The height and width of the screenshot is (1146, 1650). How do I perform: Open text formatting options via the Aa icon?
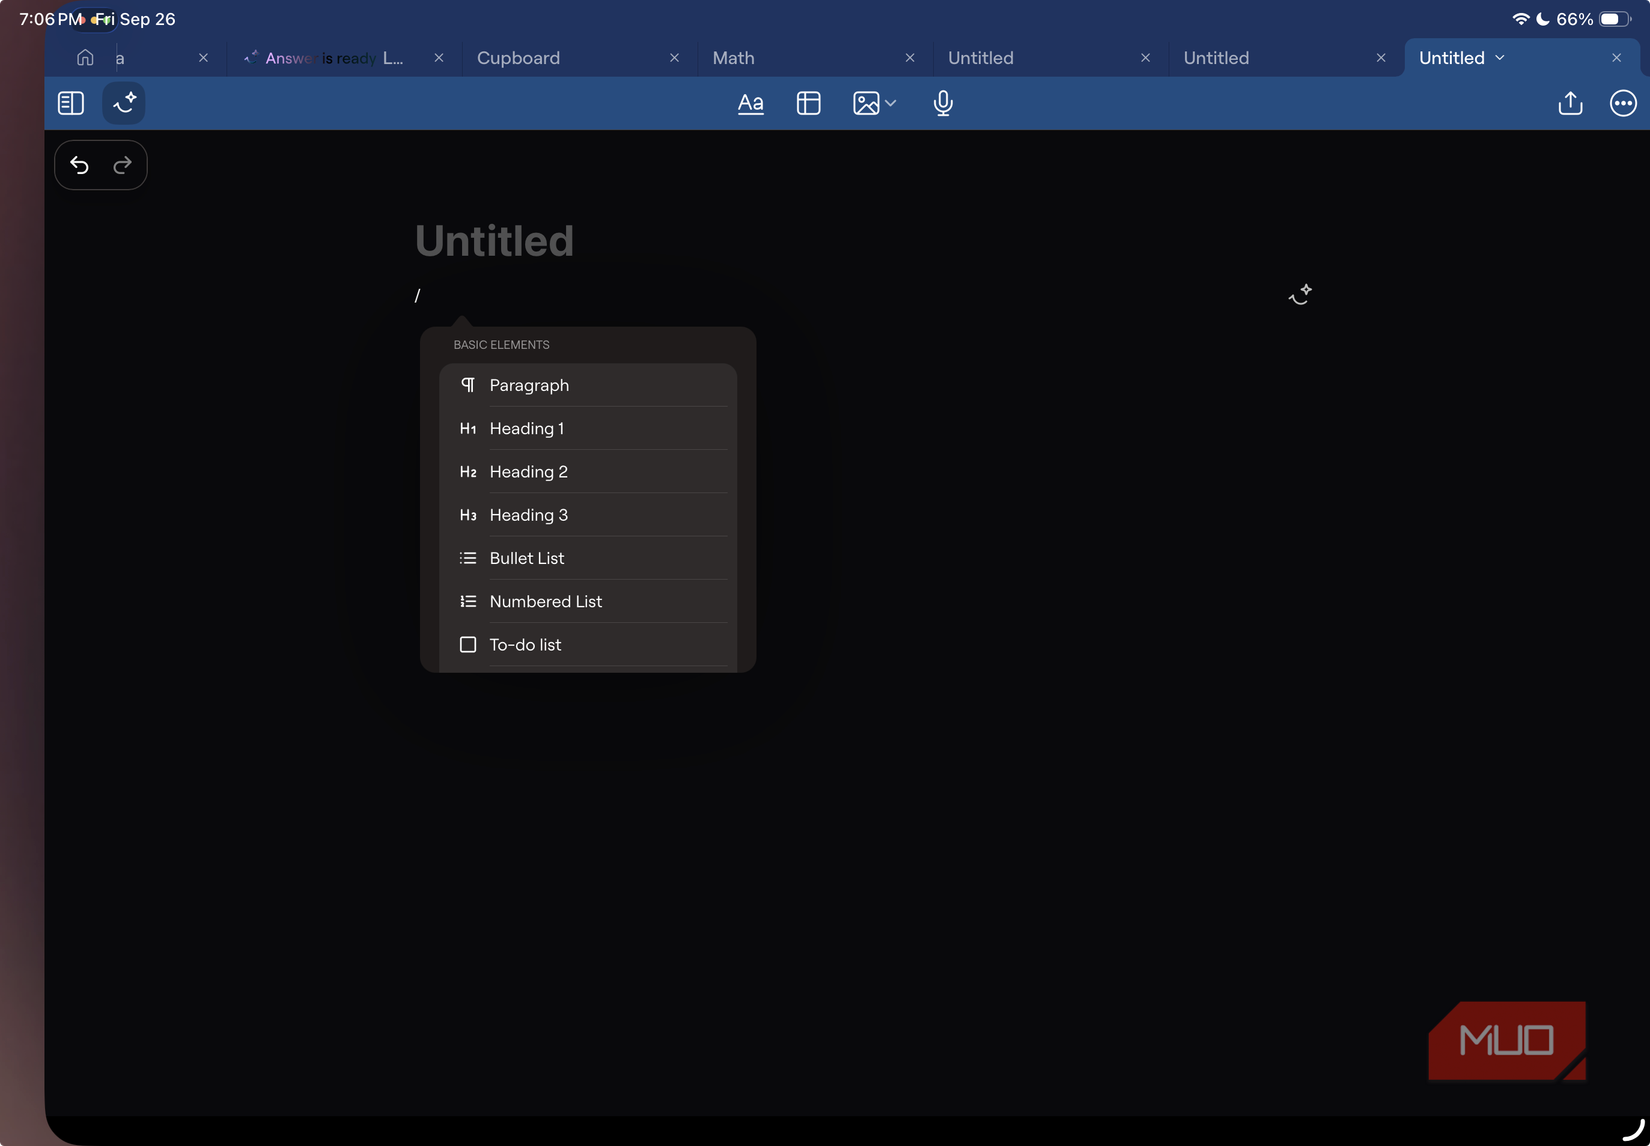point(750,103)
